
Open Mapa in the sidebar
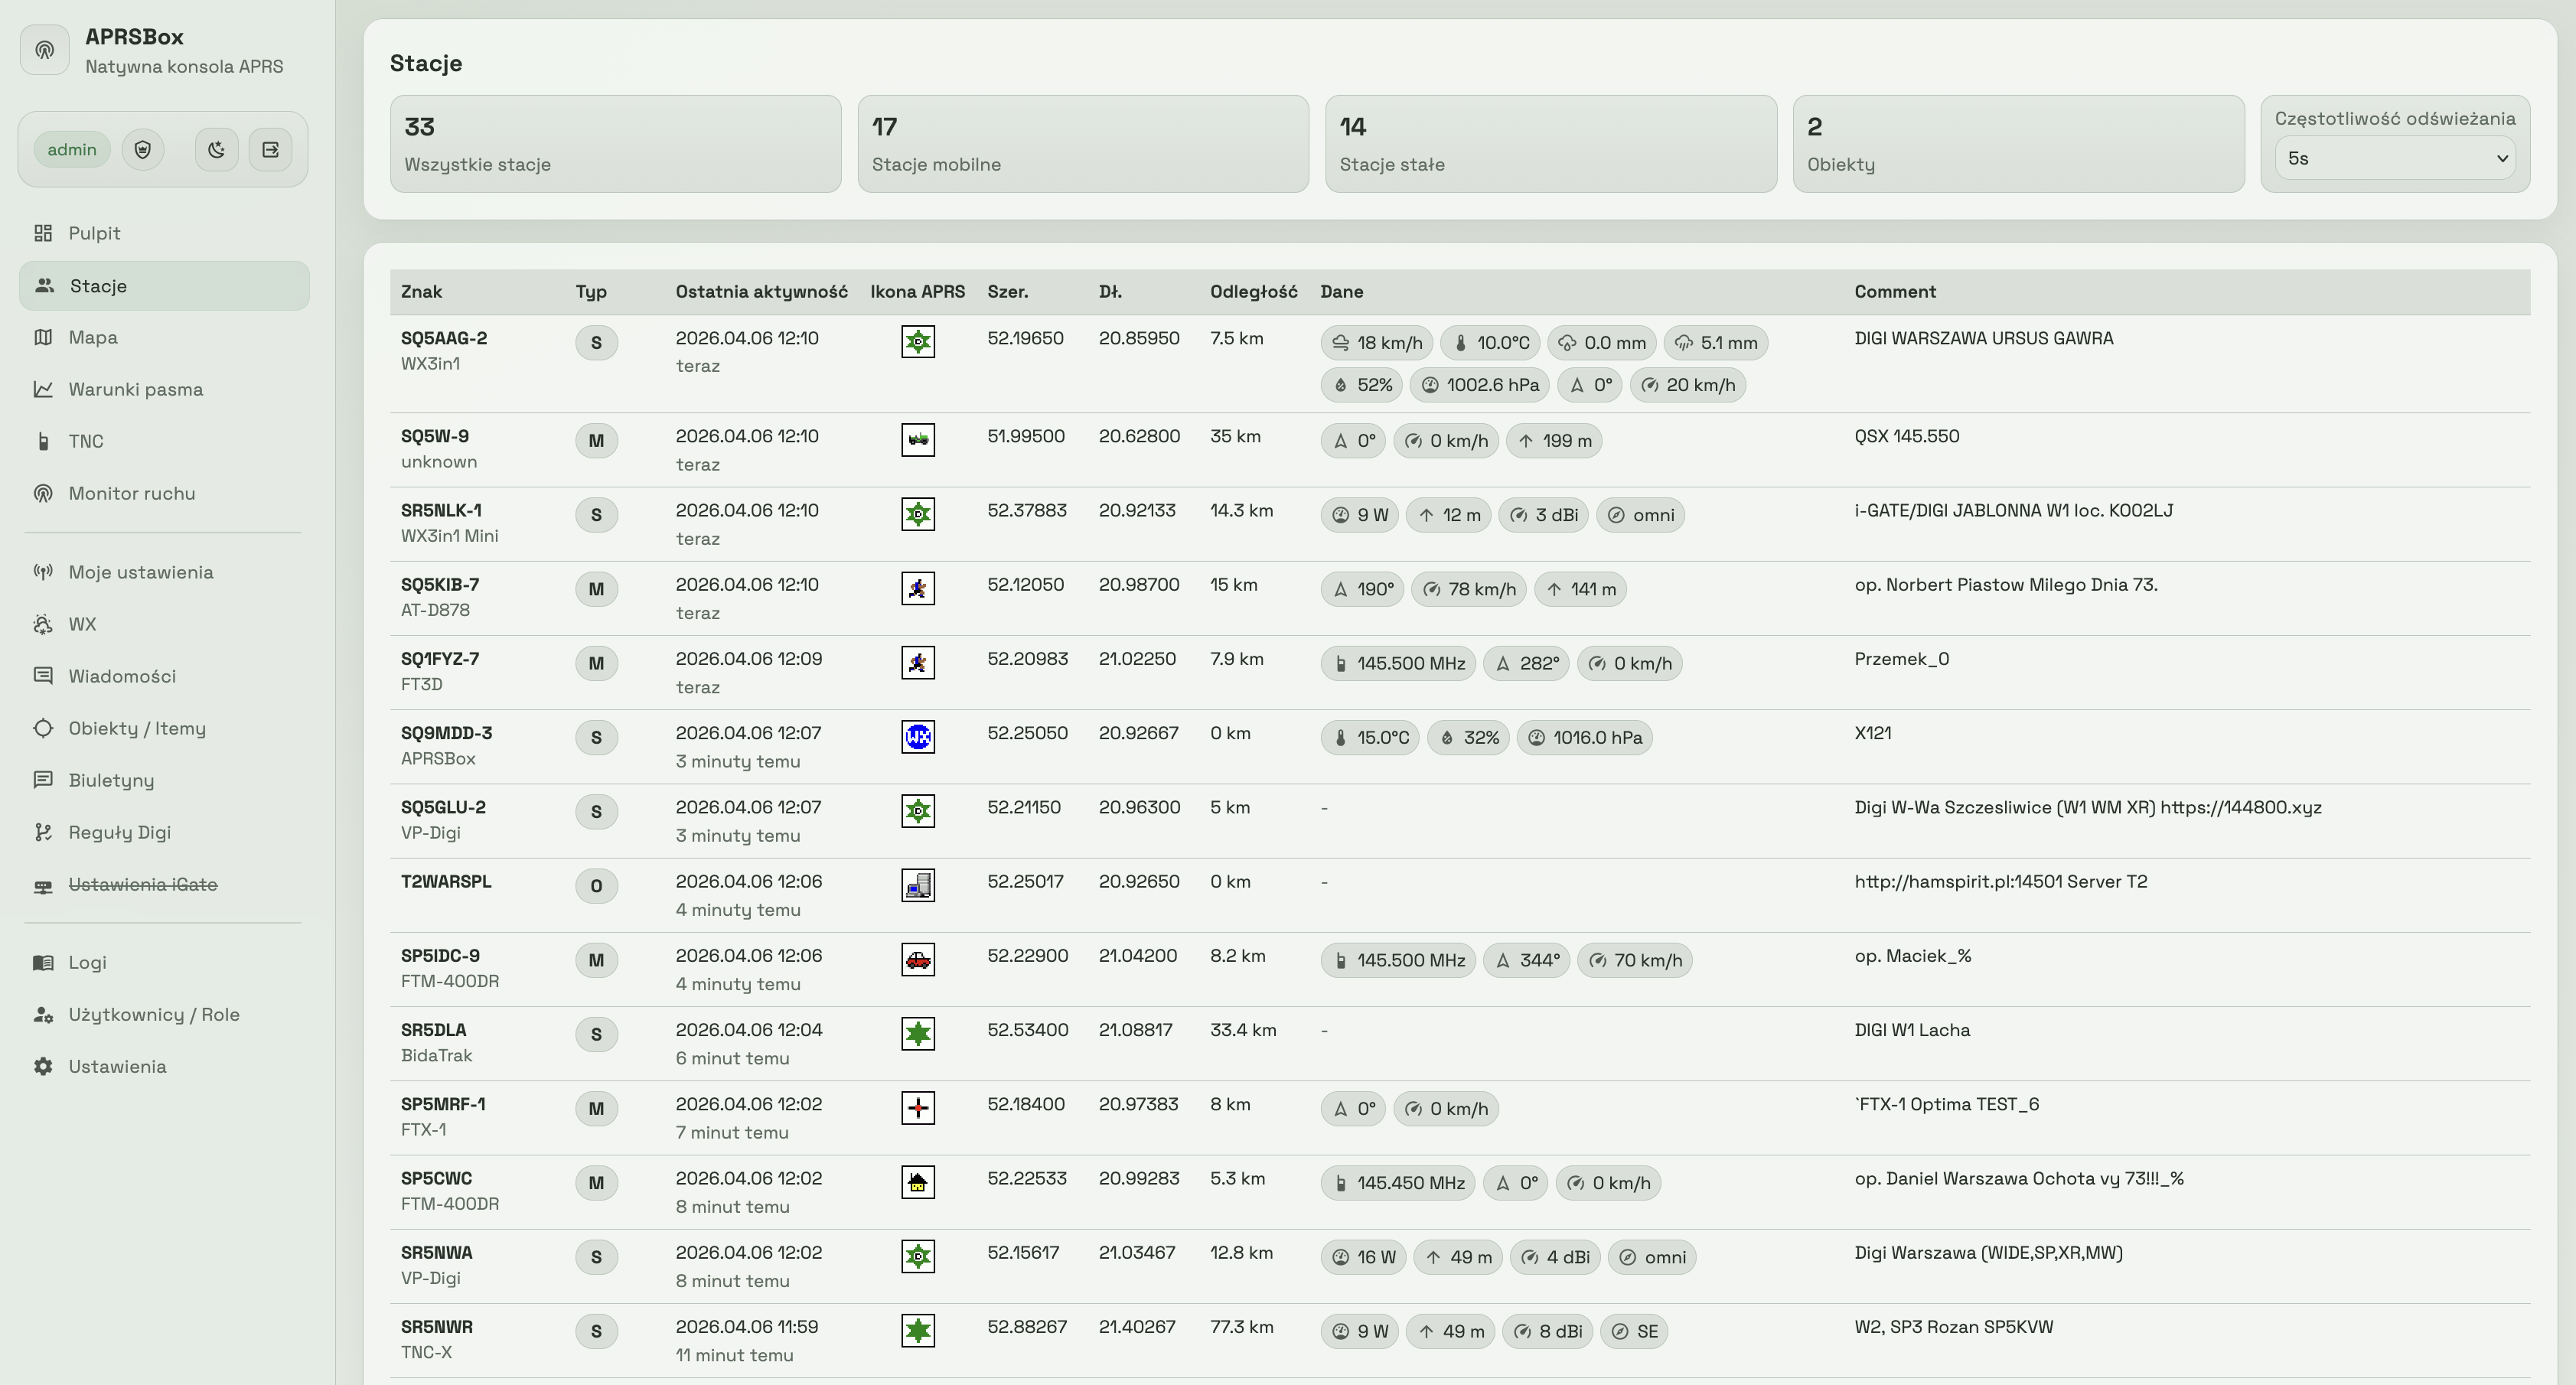tap(93, 337)
